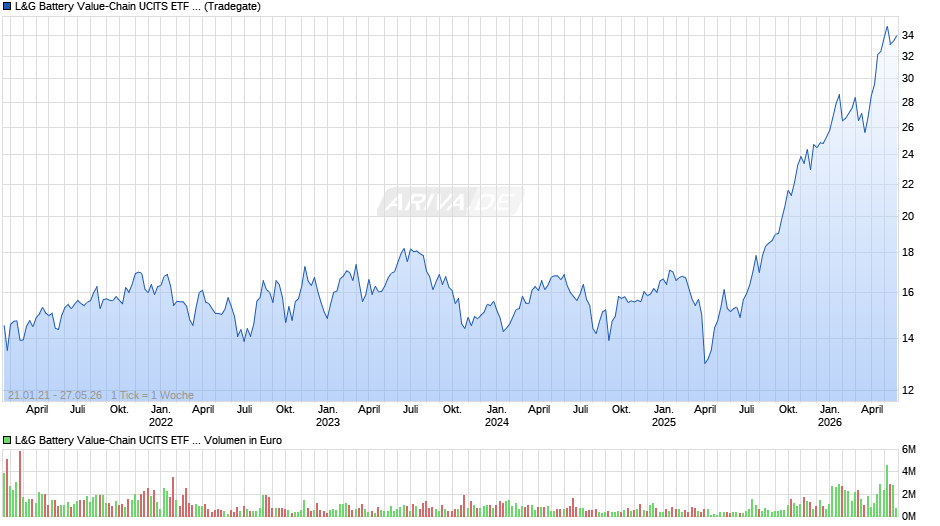Click the price axis label '16'
The width and height of the screenshot is (940, 526).
(908, 293)
